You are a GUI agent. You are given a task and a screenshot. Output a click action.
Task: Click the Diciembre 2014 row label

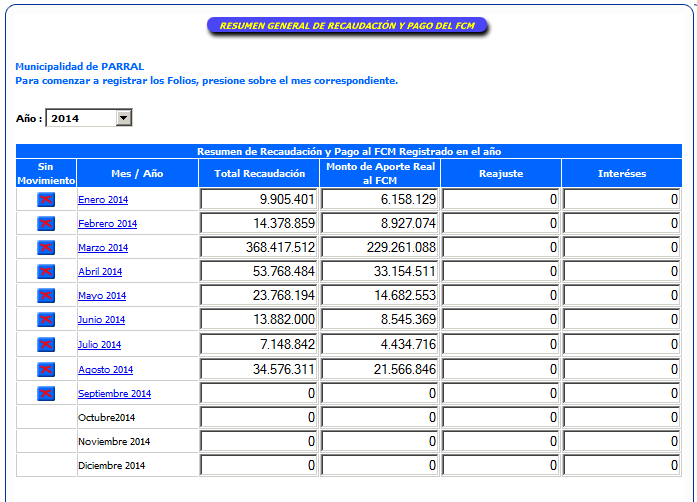(112, 466)
